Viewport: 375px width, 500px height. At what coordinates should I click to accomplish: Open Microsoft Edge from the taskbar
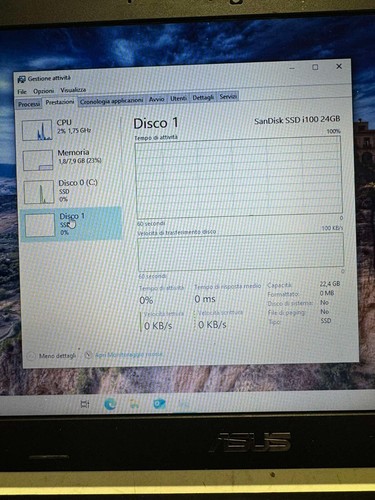[110, 404]
